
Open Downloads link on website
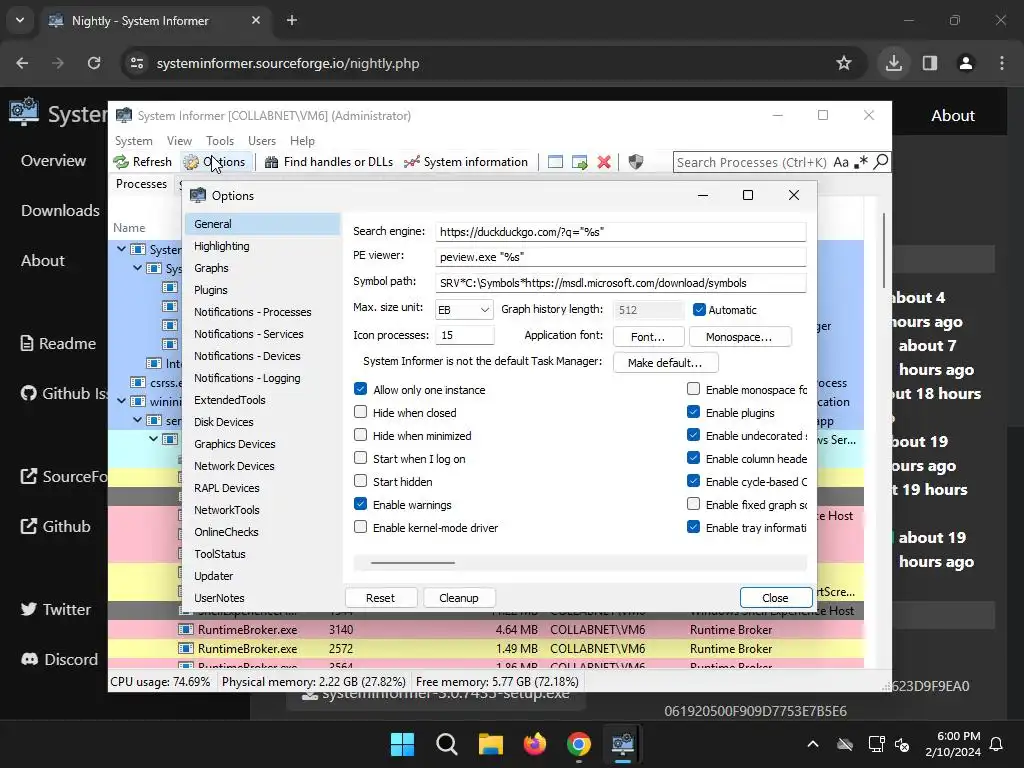[x=60, y=210]
